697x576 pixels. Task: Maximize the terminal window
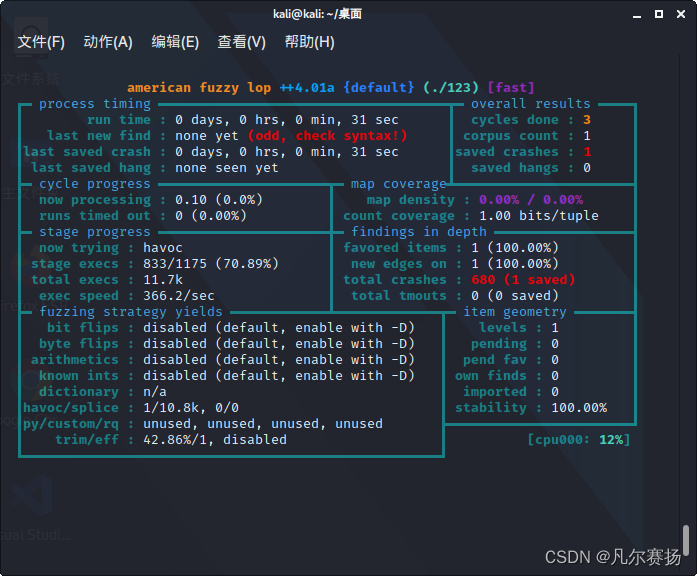[659, 14]
